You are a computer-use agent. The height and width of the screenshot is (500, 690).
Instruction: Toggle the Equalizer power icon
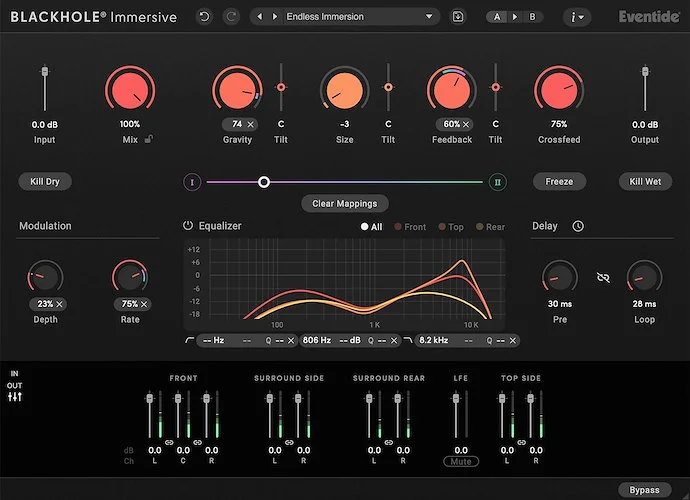pyautogui.click(x=188, y=226)
